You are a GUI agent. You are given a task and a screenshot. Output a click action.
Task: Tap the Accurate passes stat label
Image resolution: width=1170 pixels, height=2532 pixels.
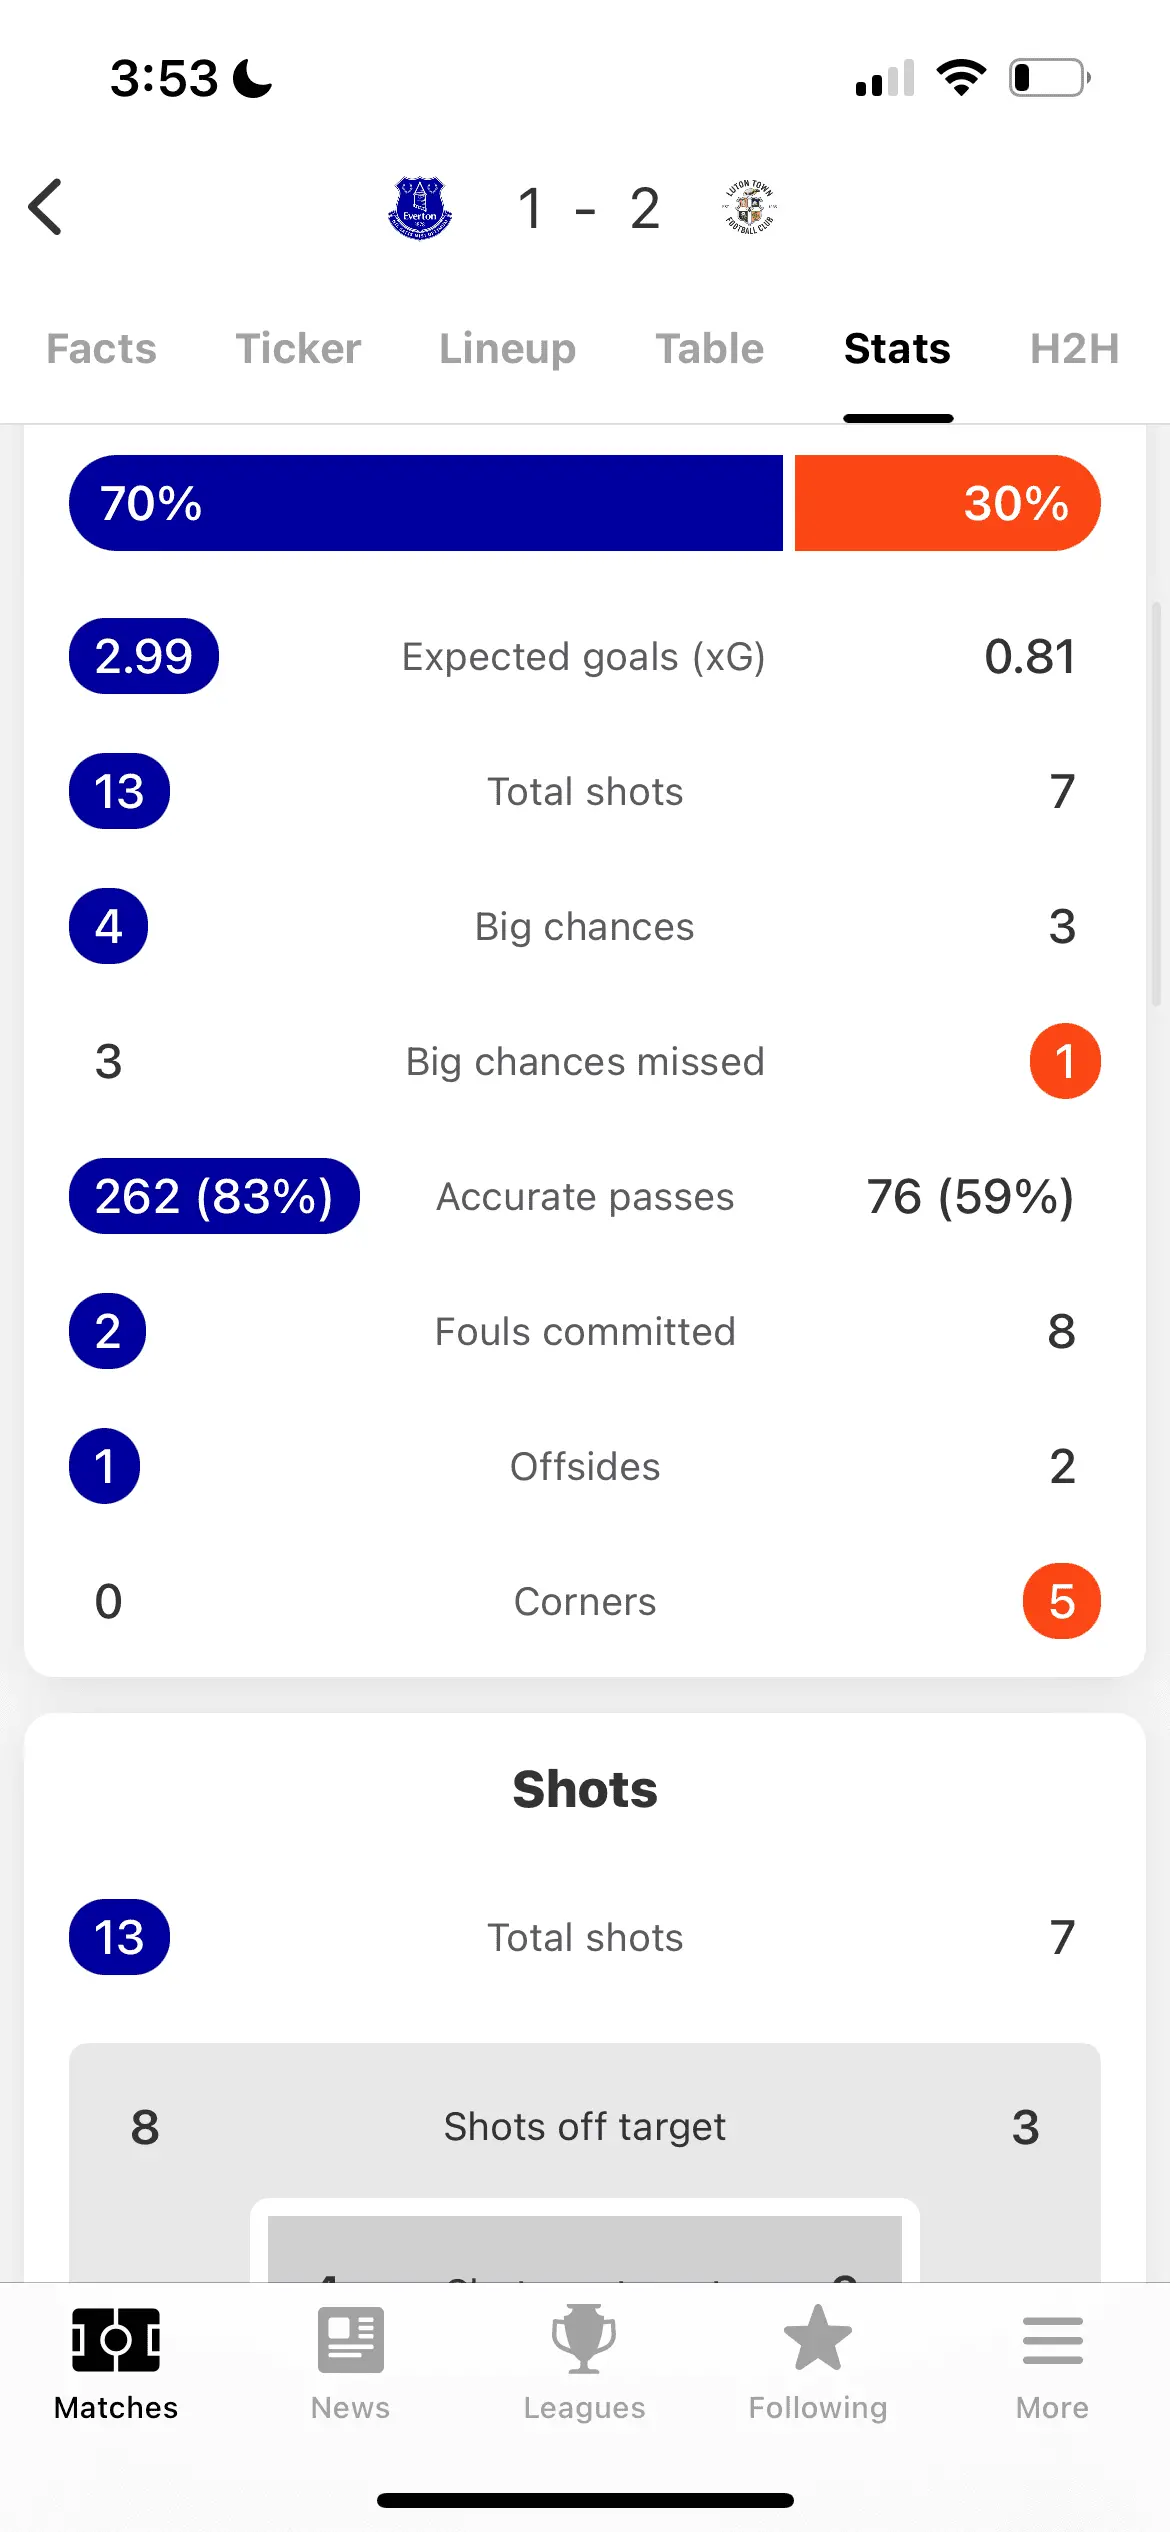point(584,1197)
